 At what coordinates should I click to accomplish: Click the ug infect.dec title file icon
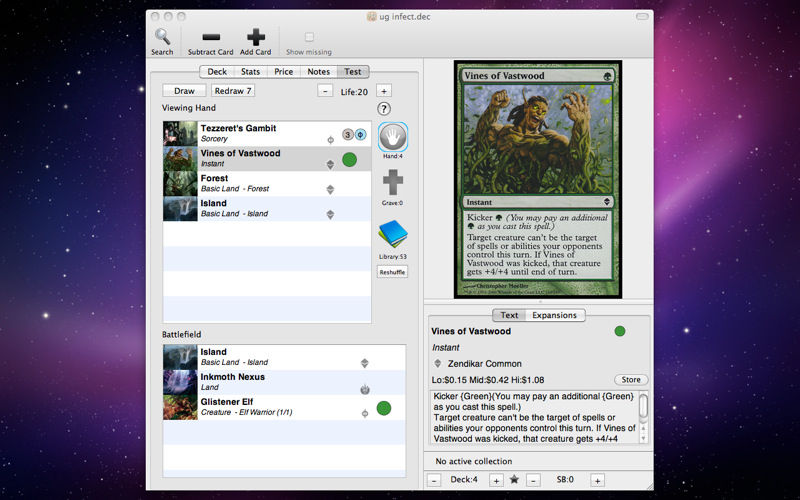371,16
